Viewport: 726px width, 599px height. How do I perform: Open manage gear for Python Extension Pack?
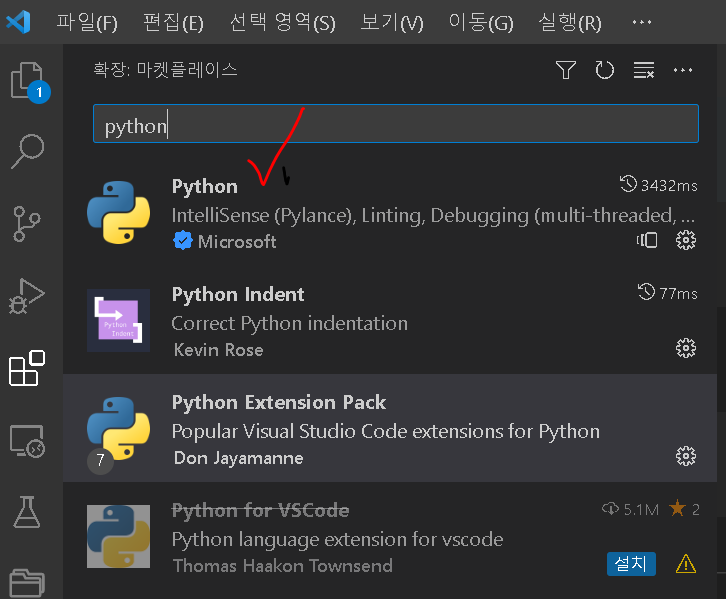[x=686, y=456]
